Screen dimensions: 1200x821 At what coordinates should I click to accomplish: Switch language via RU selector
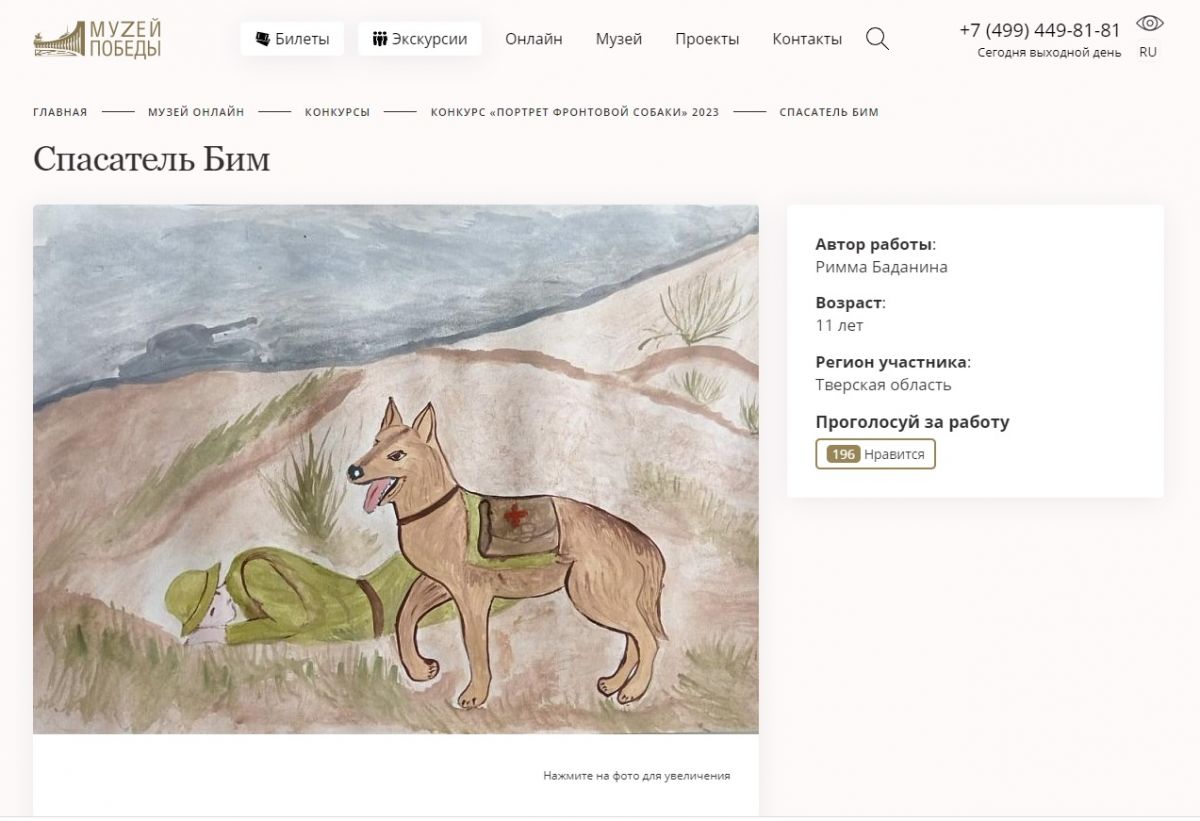[1148, 52]
